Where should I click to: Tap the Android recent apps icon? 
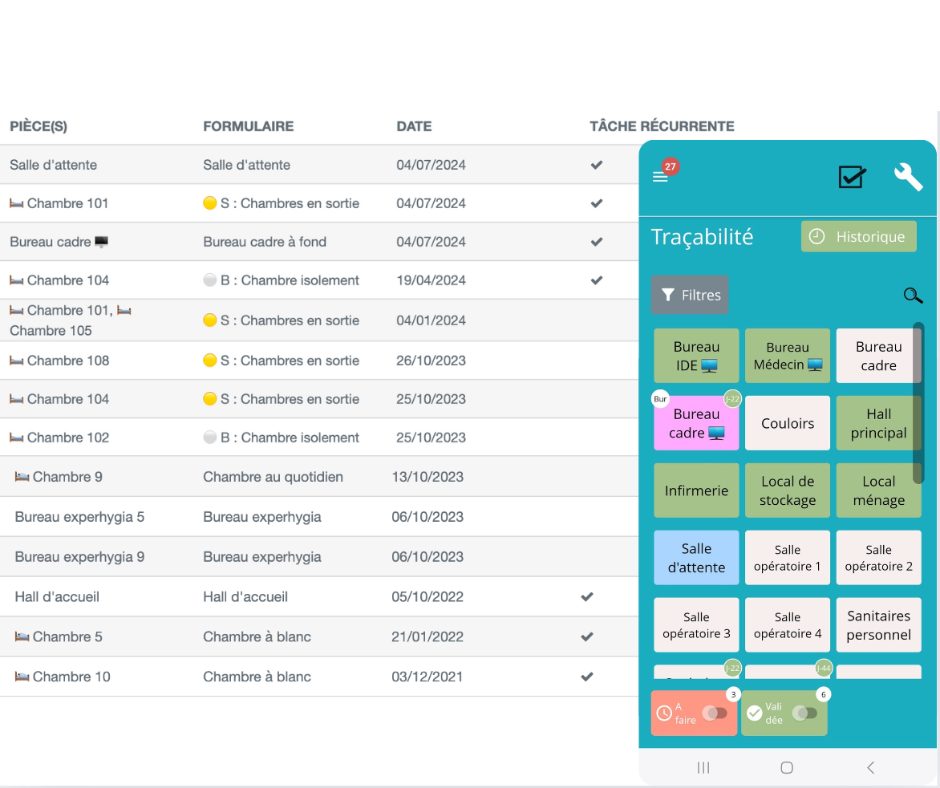pos(703,767)
